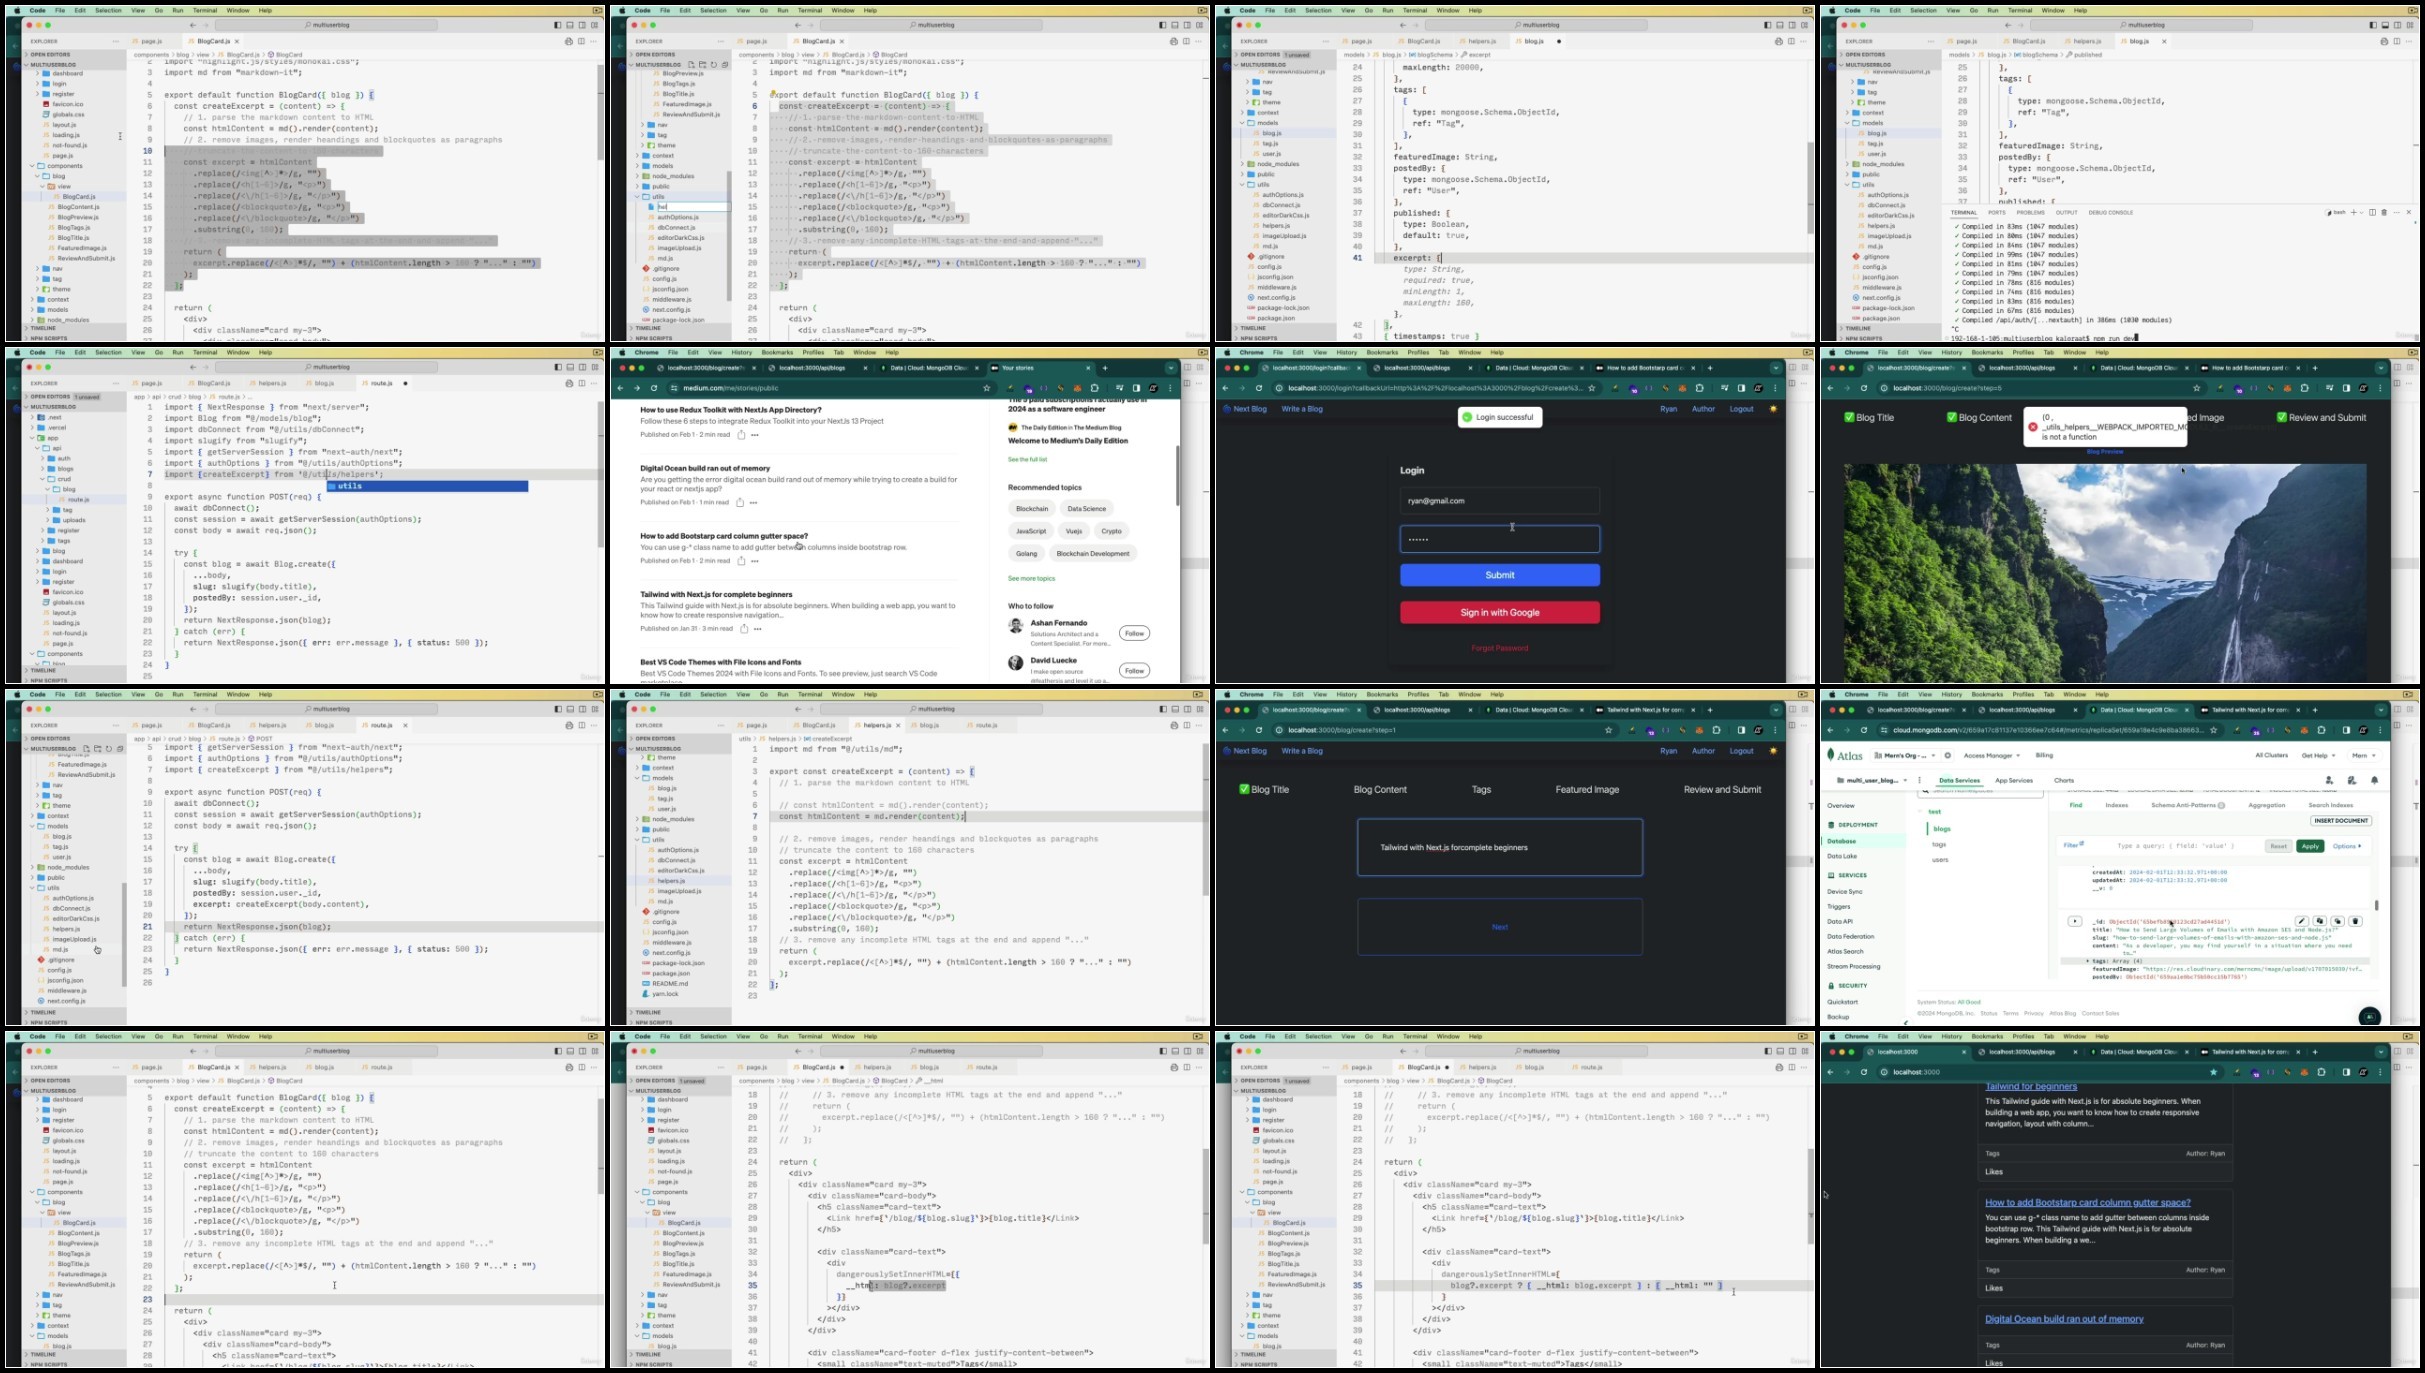
Task: Click the Atlas leaf logo
Action: (x=1831, y=755)
